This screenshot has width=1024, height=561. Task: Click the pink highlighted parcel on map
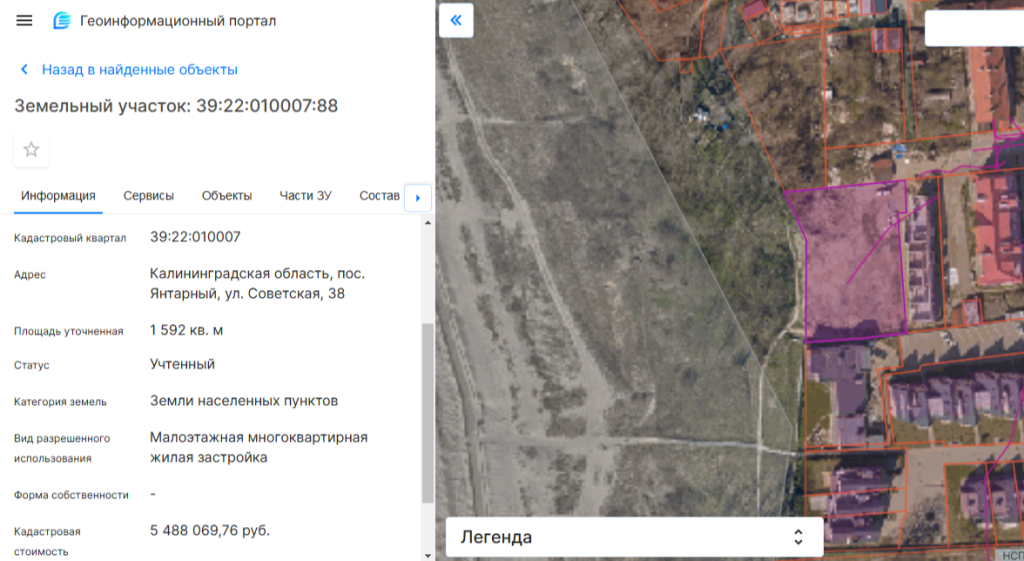pos(850,265)
